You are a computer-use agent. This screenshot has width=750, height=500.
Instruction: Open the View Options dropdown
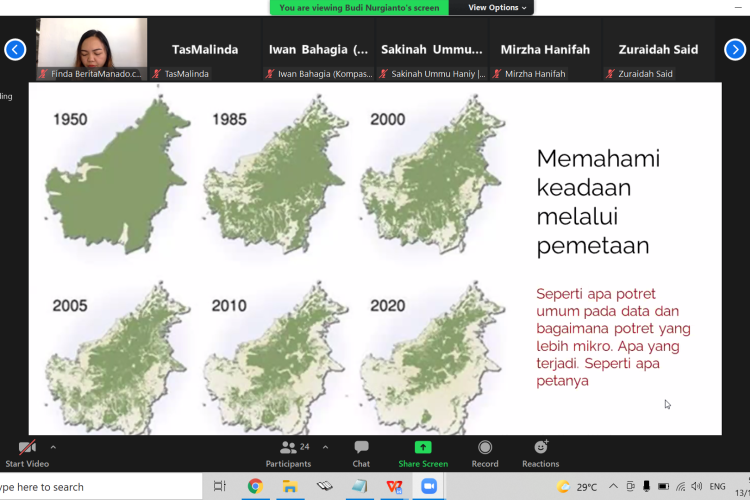(x=493, y=7)
